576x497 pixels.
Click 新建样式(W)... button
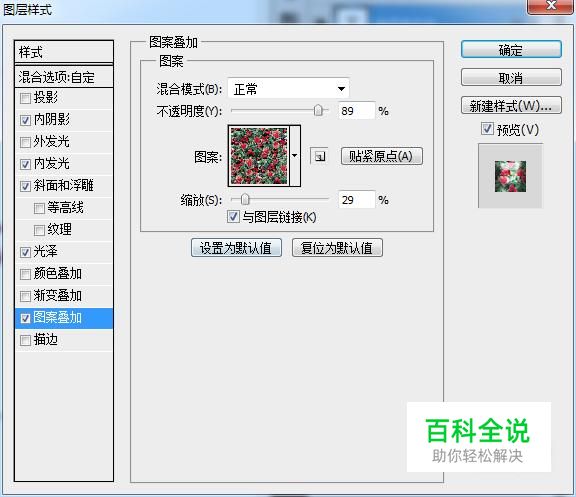click(x=511, y=106)
